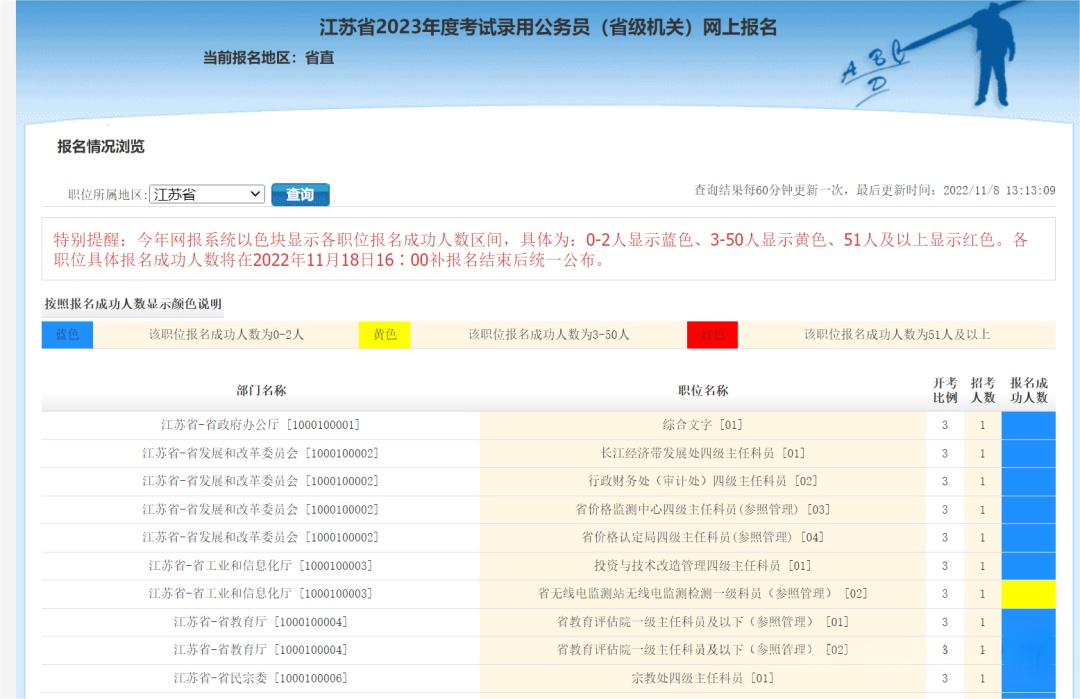1080x699 pixels.
Task: Click the 开考比例 column header
Action: [944, 390]
